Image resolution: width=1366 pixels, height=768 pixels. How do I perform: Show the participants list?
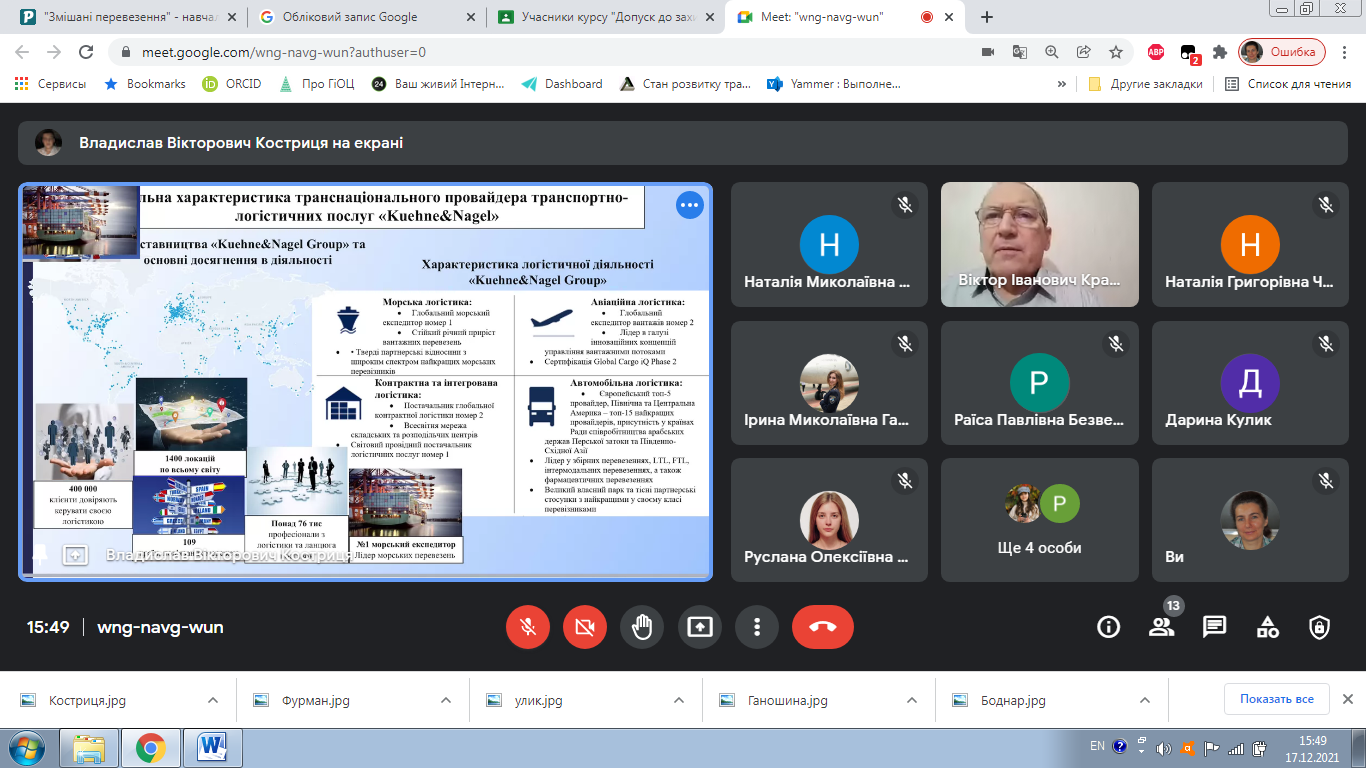click(1161, 627)
